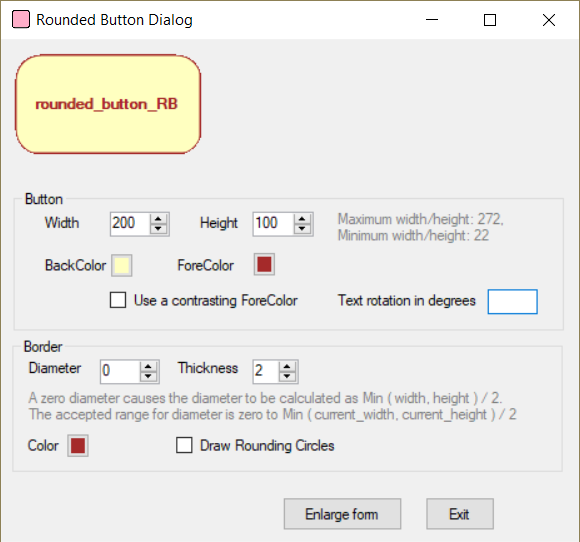
Task: Raise the Diameter value with up arrow
Action: pyautogui.click(x=148, y=366)
